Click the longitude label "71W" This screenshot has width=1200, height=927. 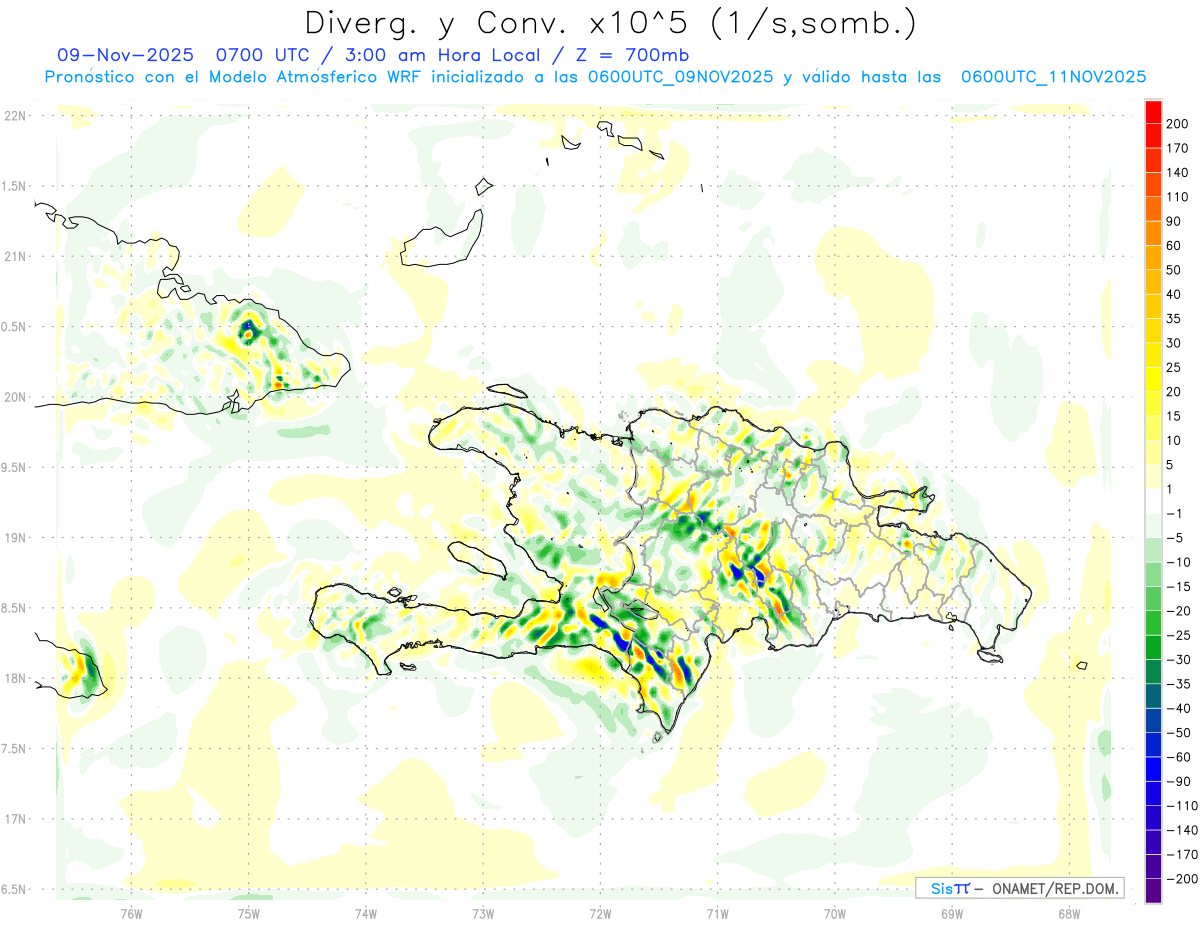[717, 914]
